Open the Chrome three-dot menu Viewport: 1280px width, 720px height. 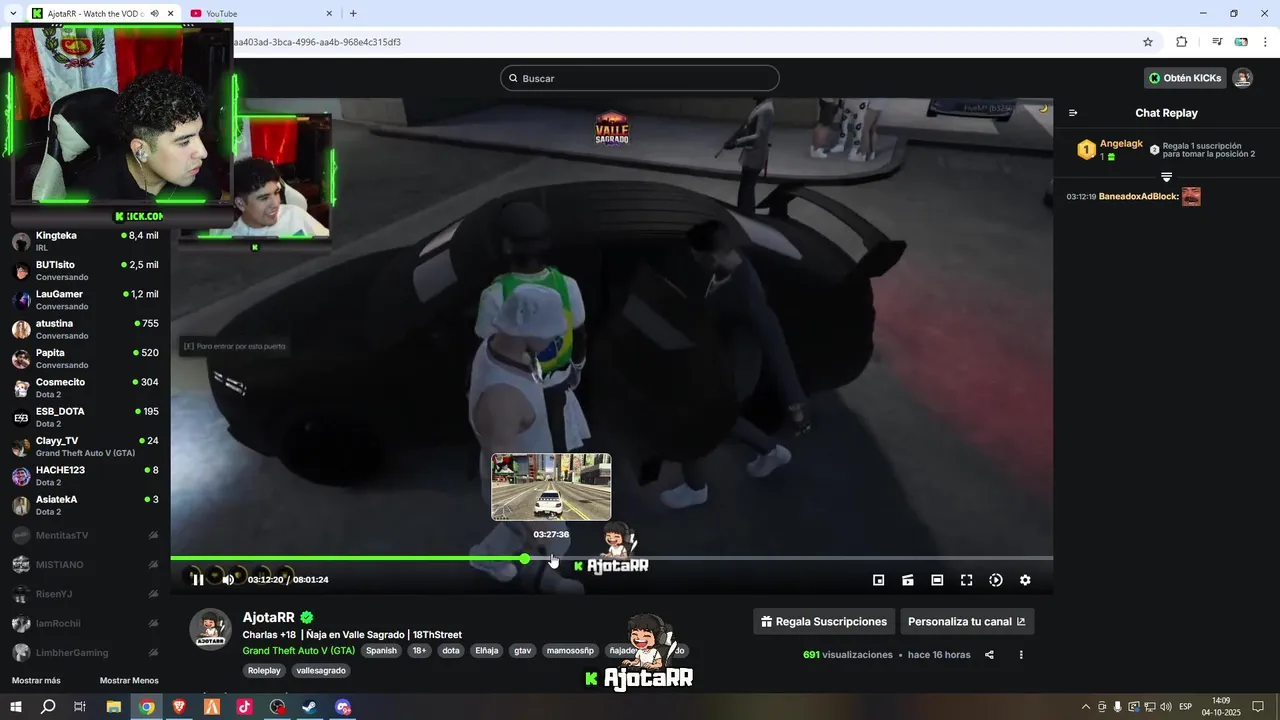(1265, 42)
